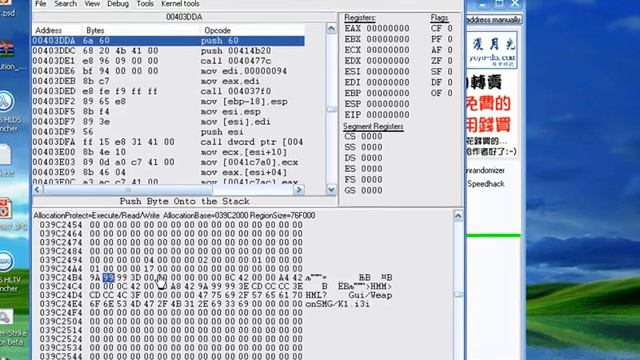Image resolution: width=640 pixels, height=360 pixels.
Task: Select row 00403DEB mov eax,edi
Action: tap(168, 81)
